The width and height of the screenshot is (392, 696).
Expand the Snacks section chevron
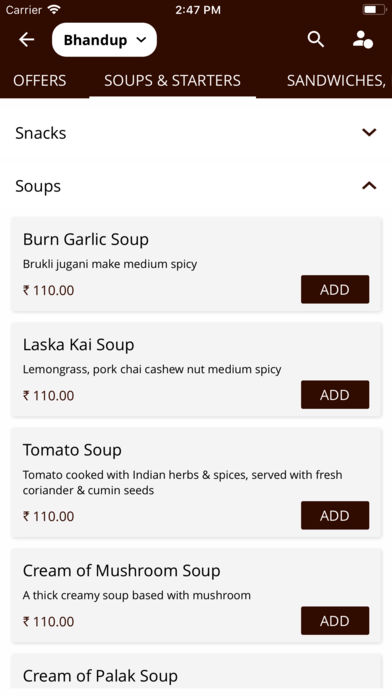coord(369,132)
